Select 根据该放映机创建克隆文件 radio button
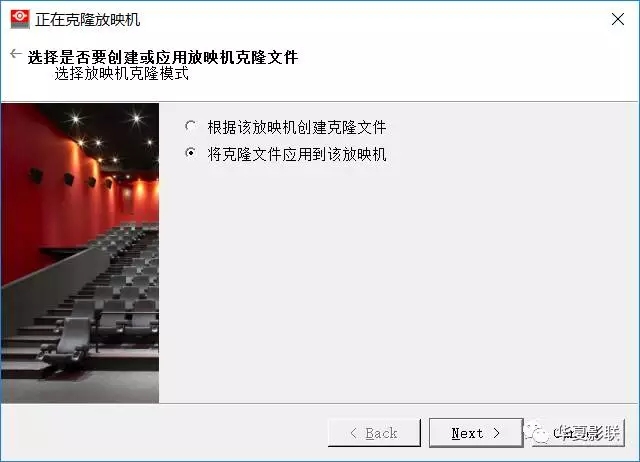640x462 pixels. [190, 126]
